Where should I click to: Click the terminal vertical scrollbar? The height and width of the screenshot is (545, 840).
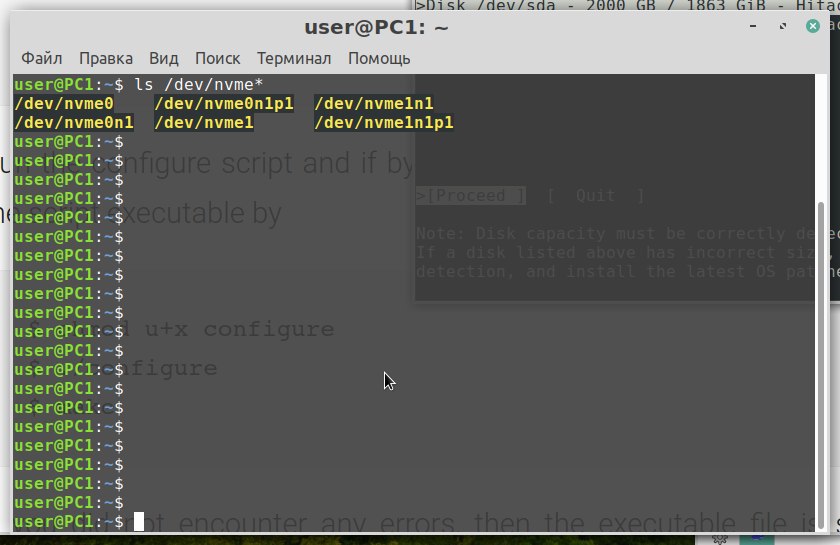[x=820, y=364]
